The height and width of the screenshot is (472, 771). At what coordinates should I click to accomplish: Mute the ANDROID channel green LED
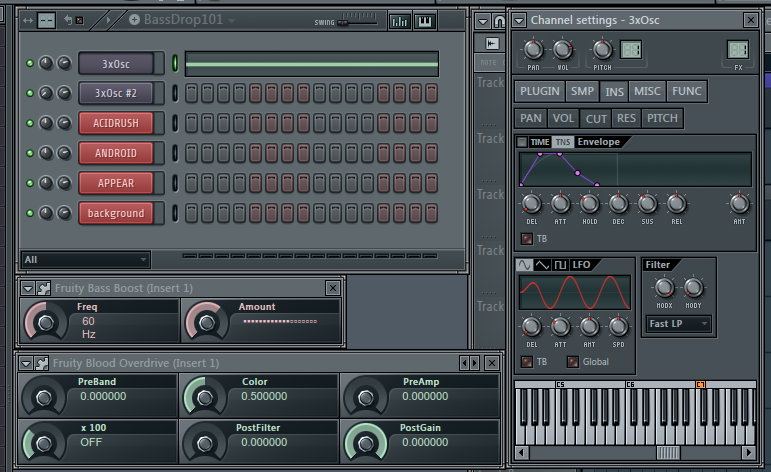coord(30,153)
